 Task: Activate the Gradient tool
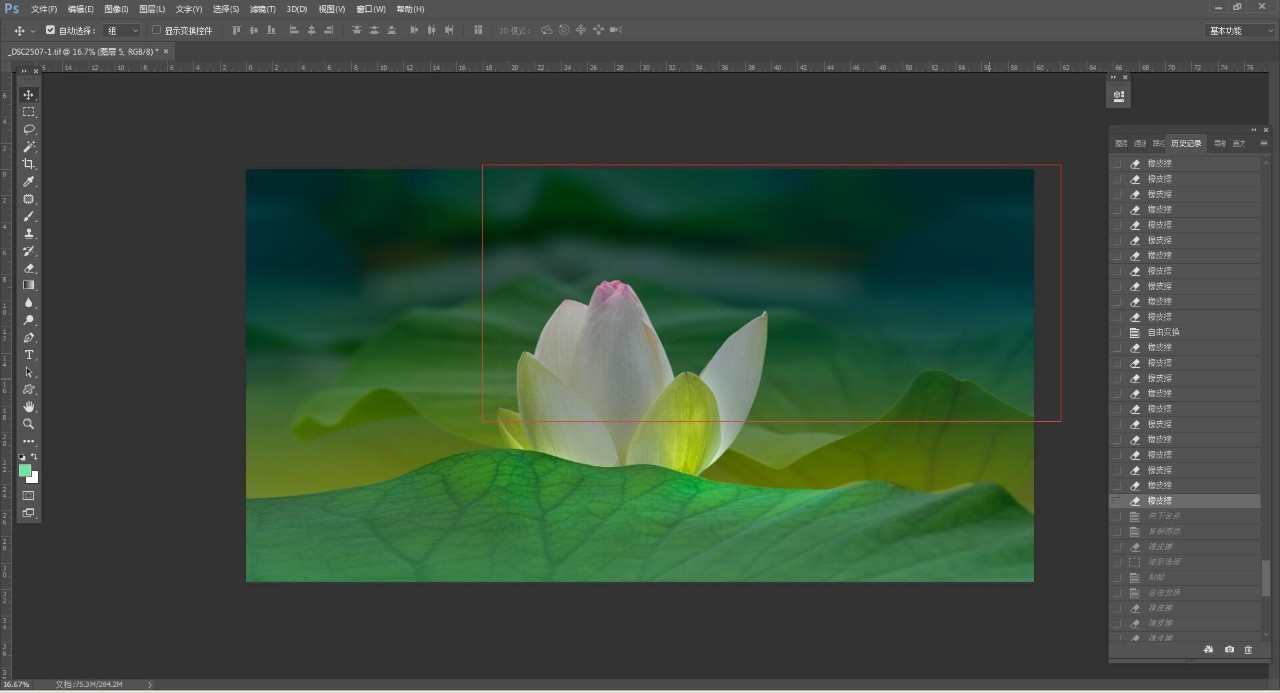click(29, 285)
